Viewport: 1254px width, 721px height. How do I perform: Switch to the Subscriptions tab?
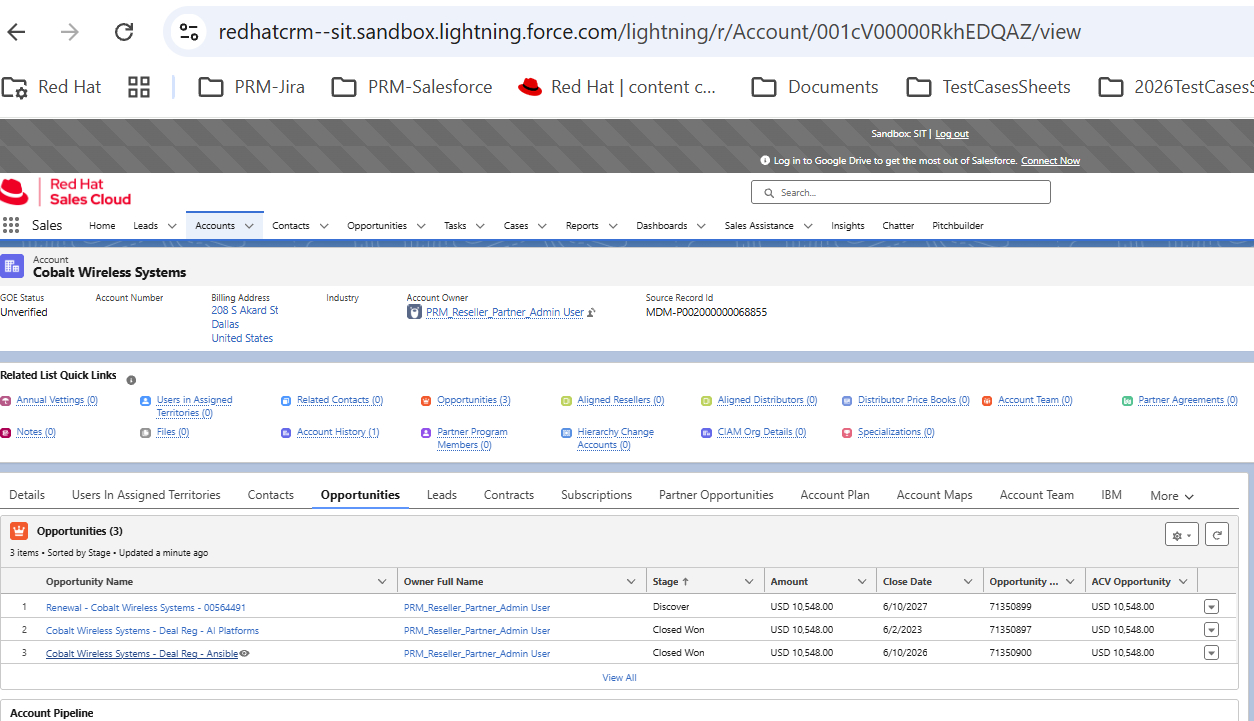596,495
